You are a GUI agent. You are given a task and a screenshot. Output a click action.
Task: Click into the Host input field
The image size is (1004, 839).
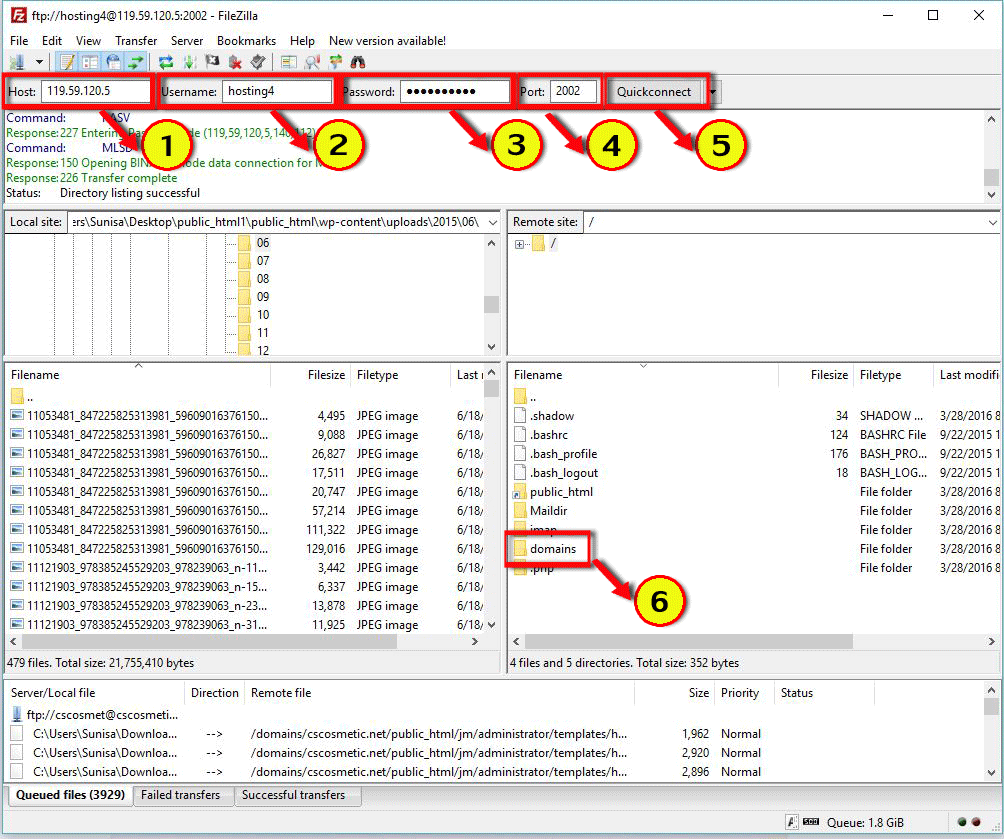tap(95, 92)
